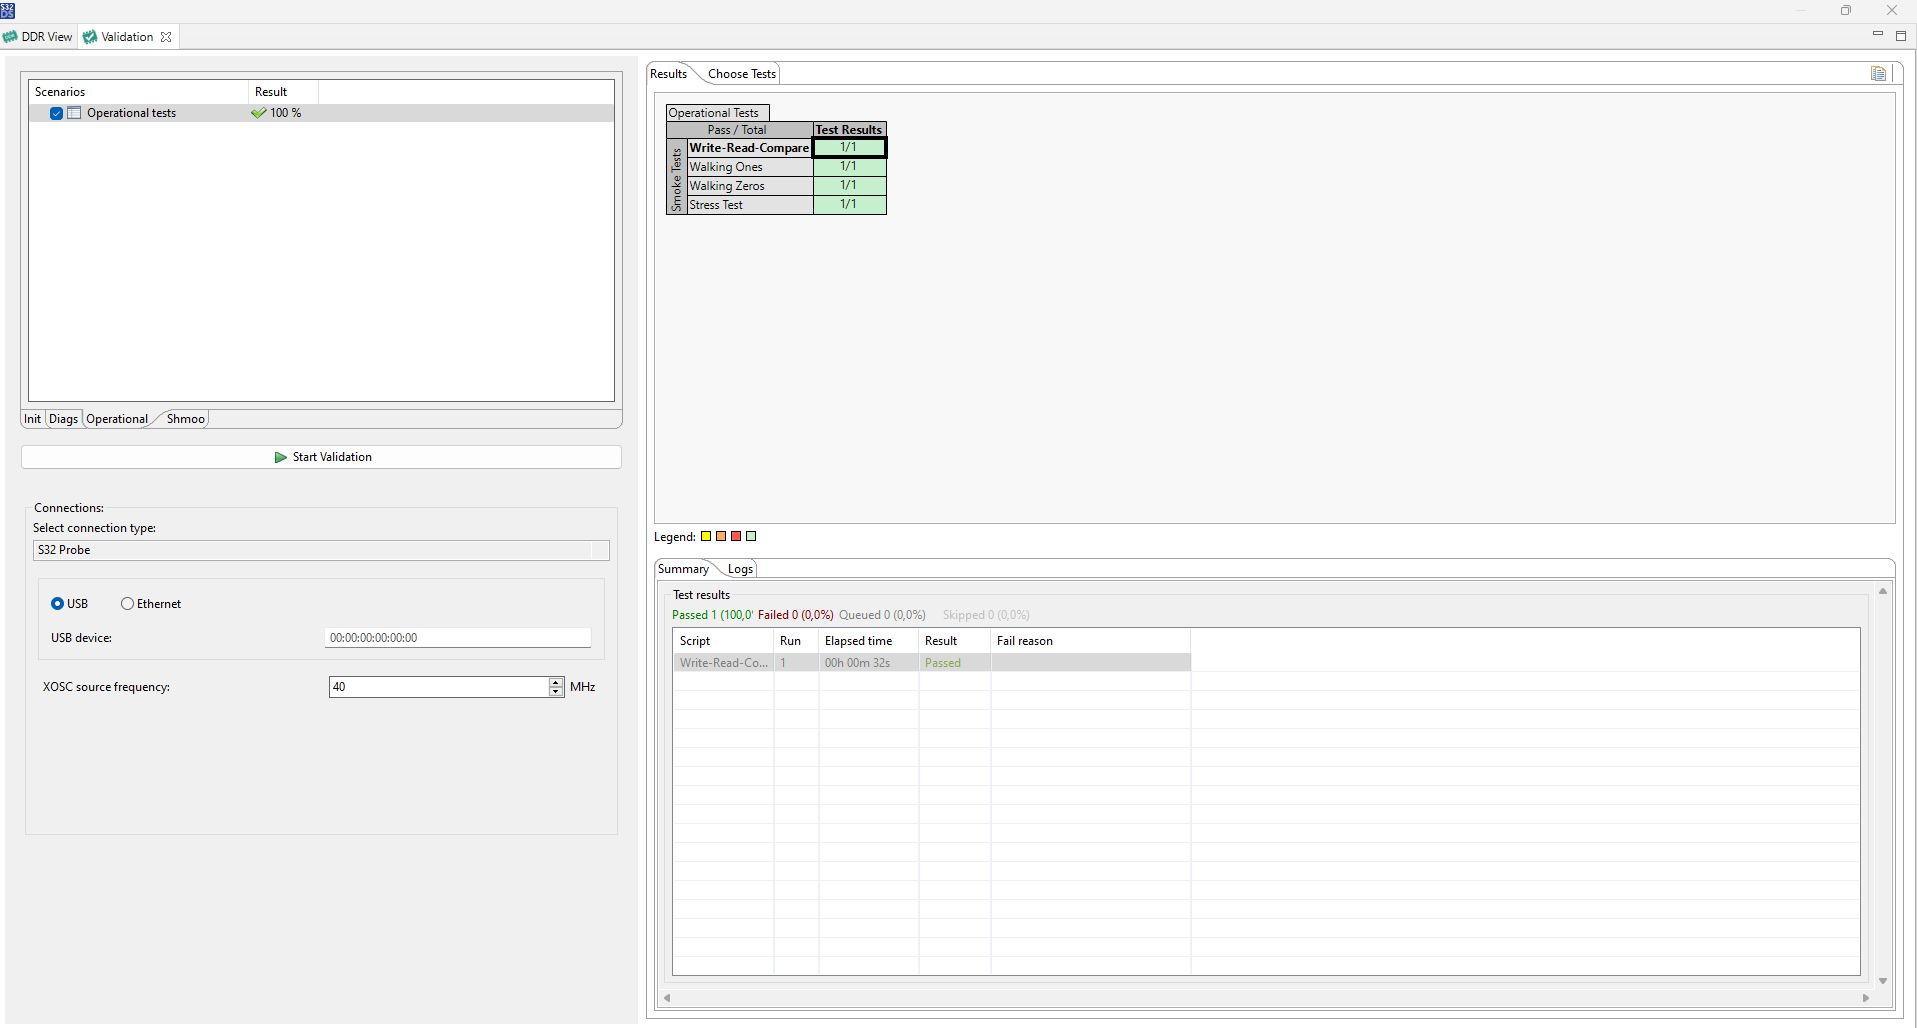Select the USB radio button
This screenshot has height=1028, width=1917.
57,603
